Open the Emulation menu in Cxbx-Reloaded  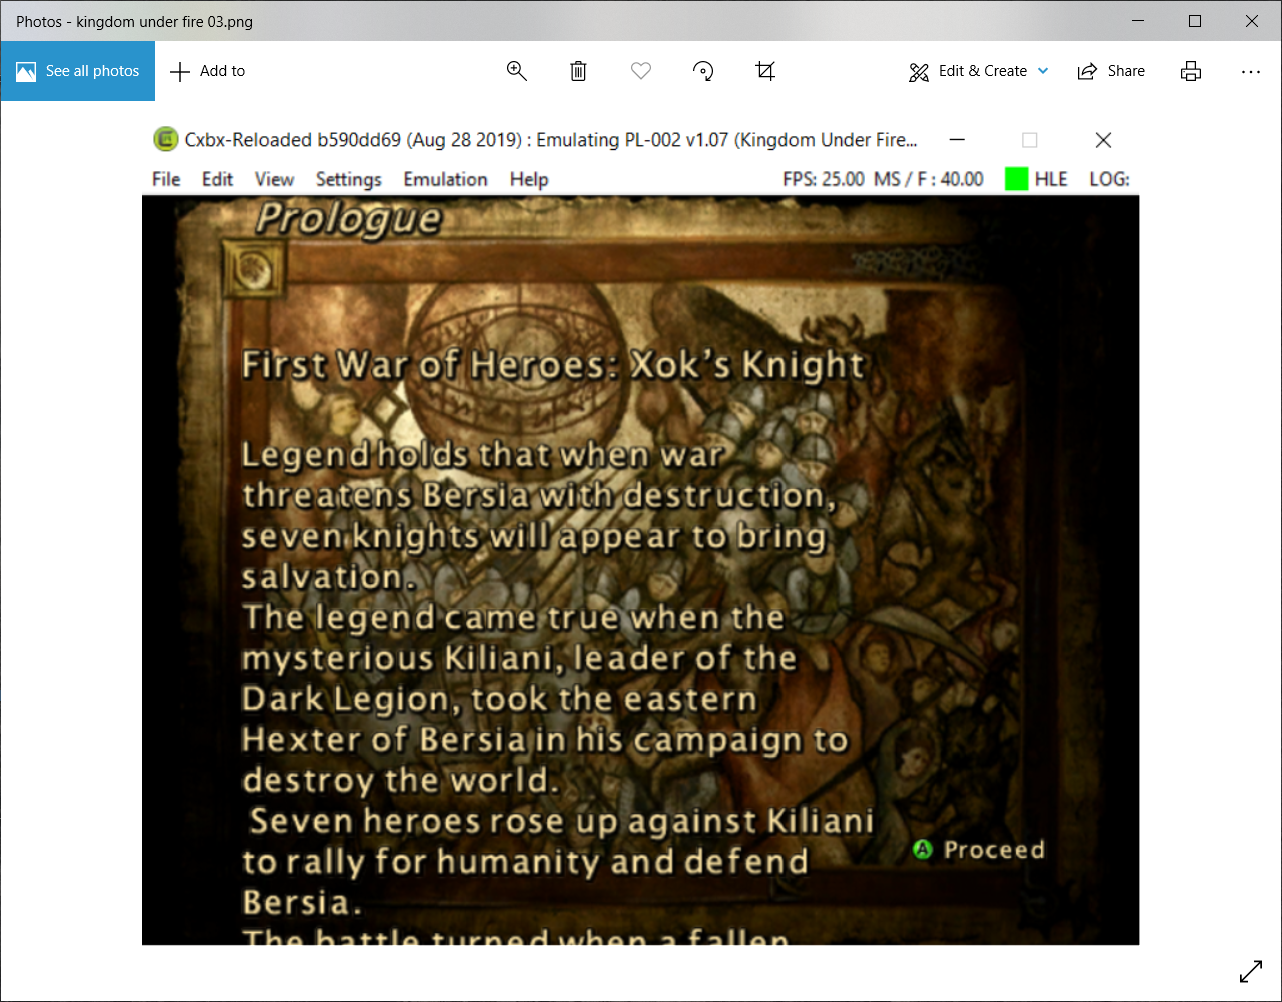click(445, 179)
